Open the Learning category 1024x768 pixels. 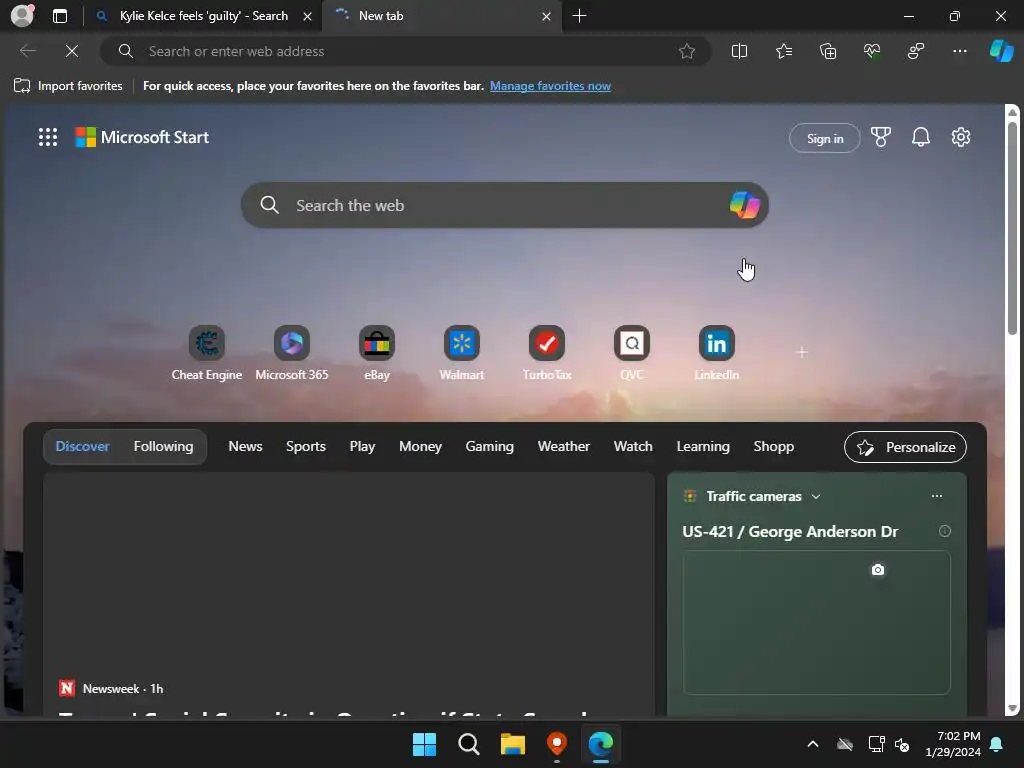pos(703,447)
